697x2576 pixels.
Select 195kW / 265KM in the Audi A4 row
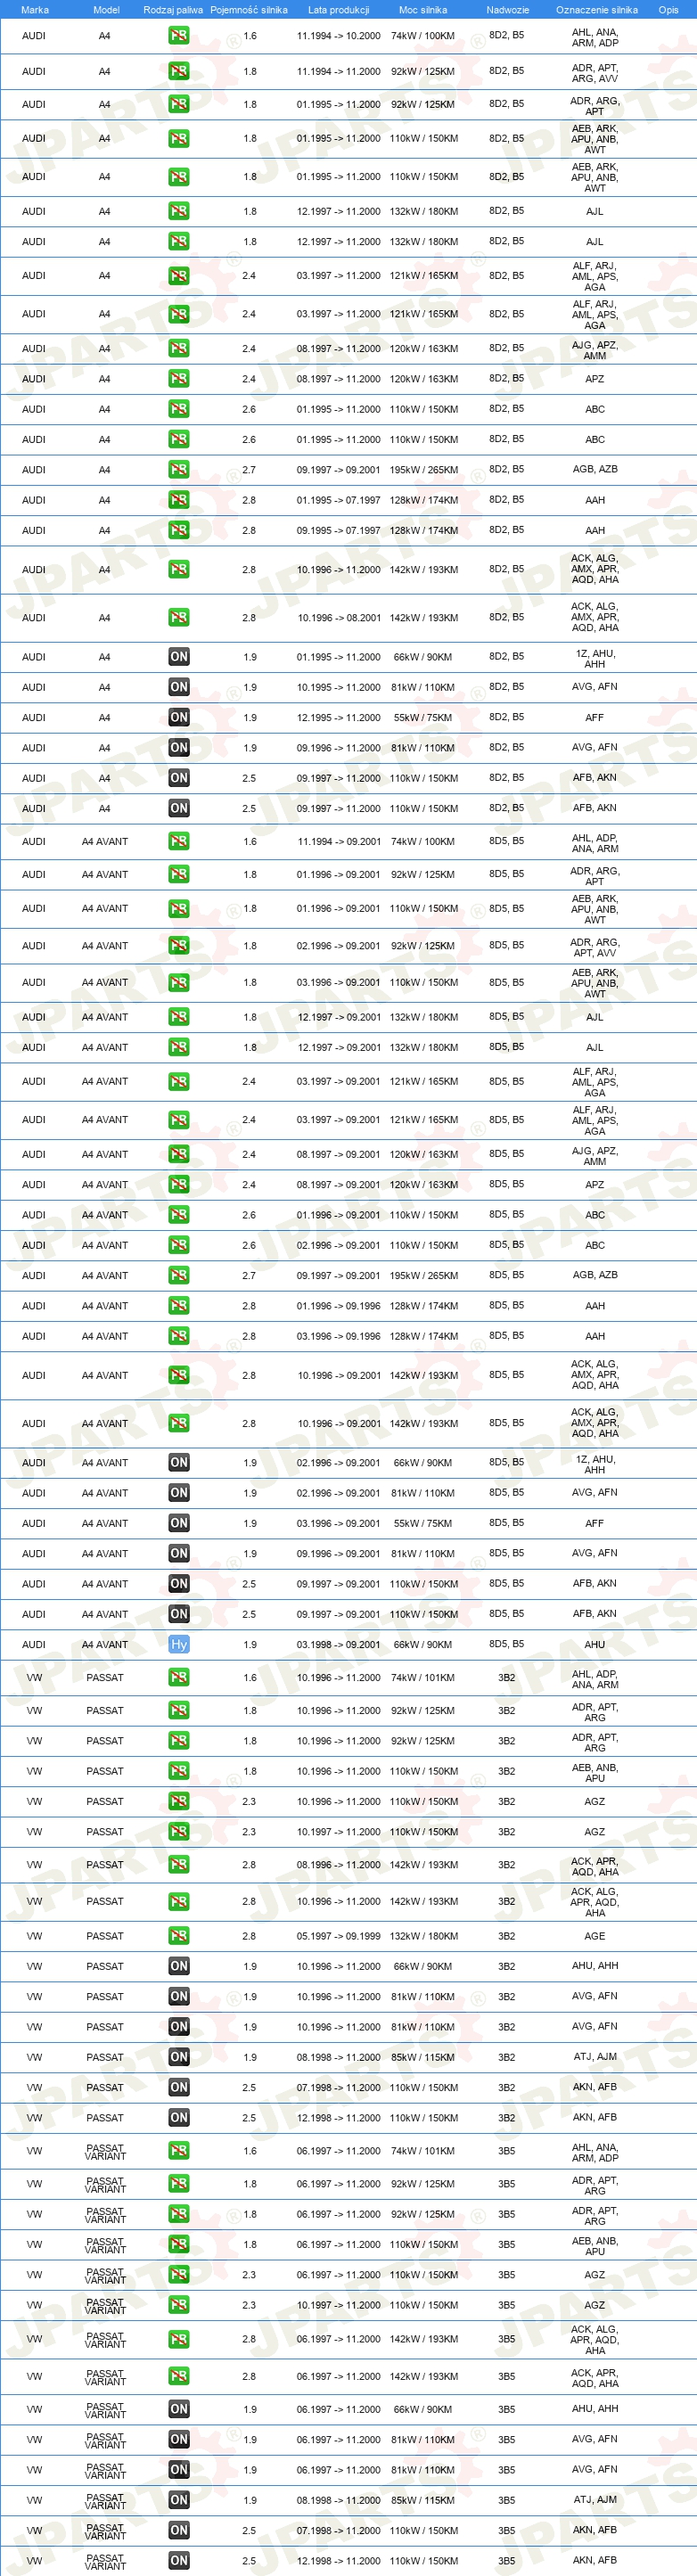click(x=424, y=470)
